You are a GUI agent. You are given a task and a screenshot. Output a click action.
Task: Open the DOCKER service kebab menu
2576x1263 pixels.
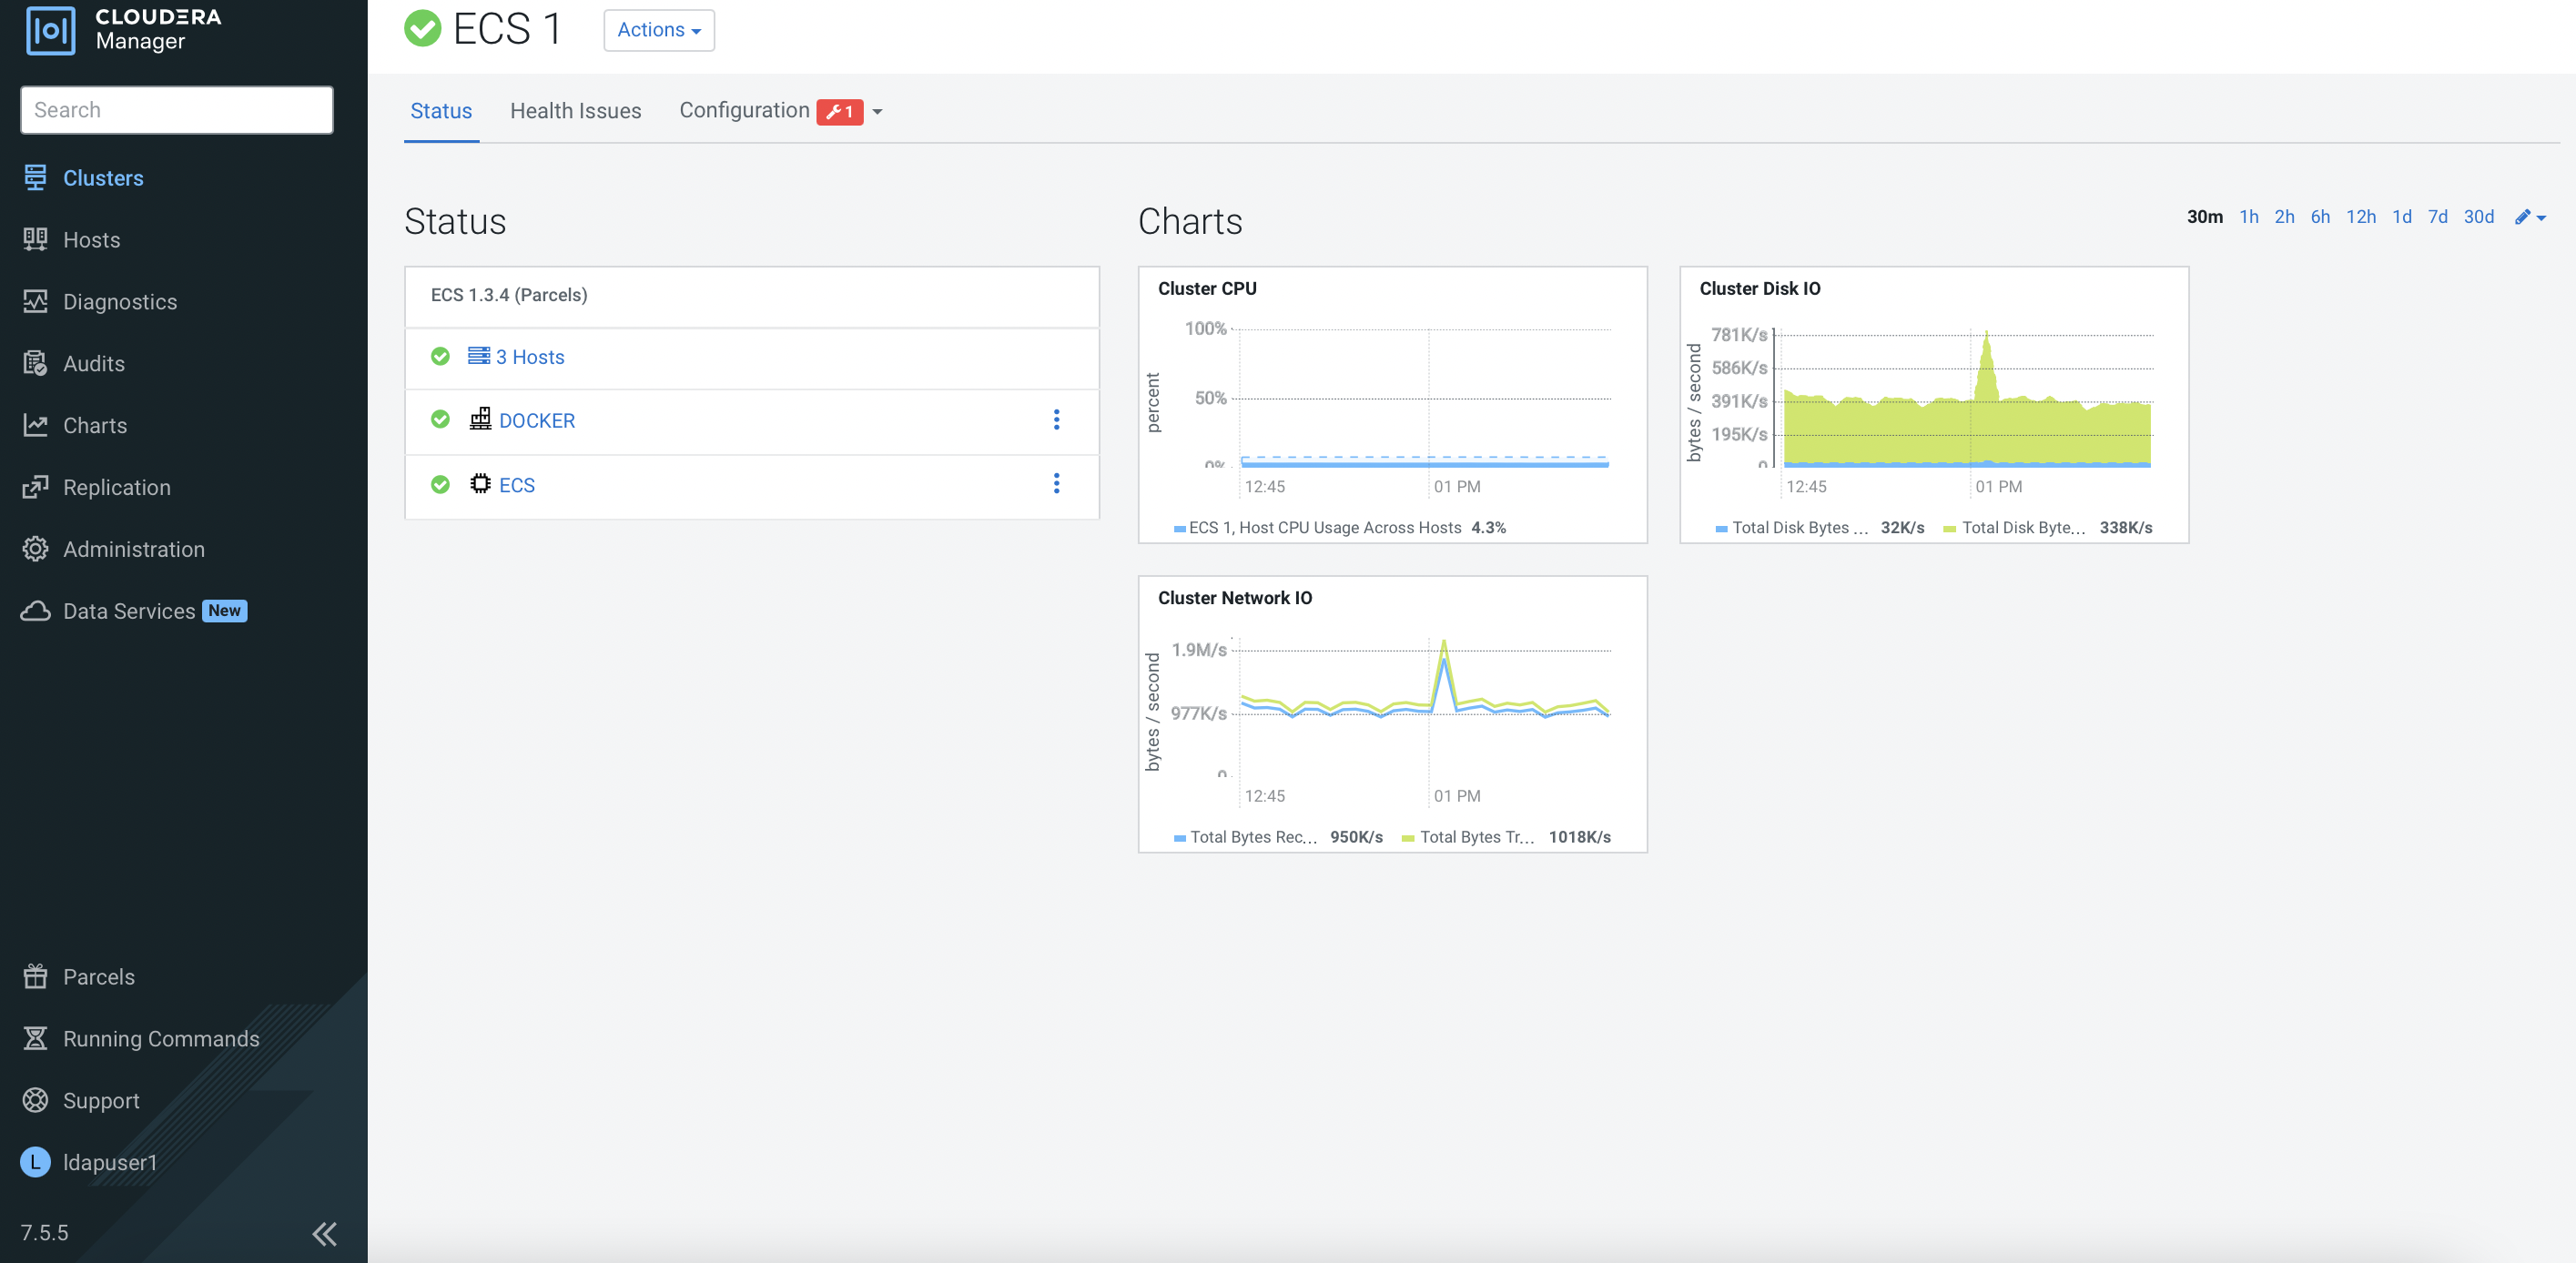1056,420
